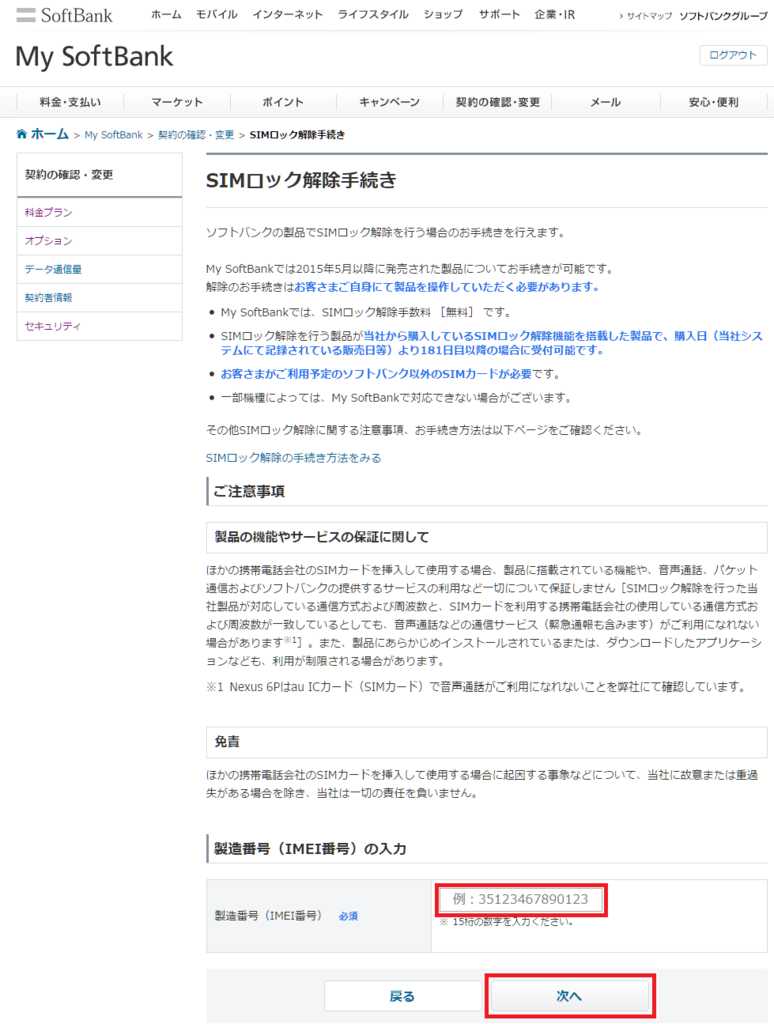The width and height of the screenshot is (774, 1024).
Task: Select the 料金・支払い tab
Action: pos(70,103)
